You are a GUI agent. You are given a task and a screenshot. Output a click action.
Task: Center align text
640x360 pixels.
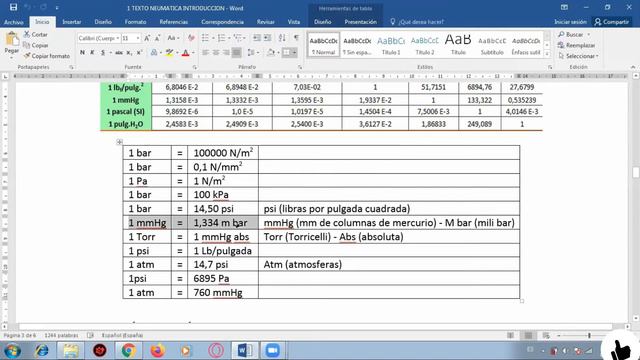coord(216,52)
